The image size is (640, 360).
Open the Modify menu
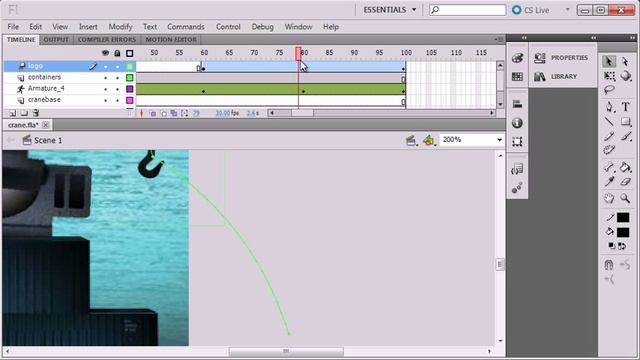[120, 27]
